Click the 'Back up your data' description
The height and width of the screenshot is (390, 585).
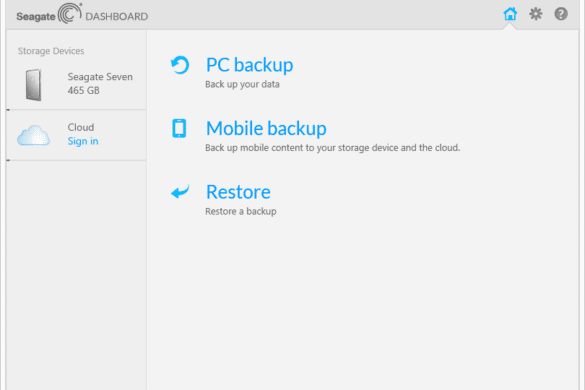click(x=242, y=84)
